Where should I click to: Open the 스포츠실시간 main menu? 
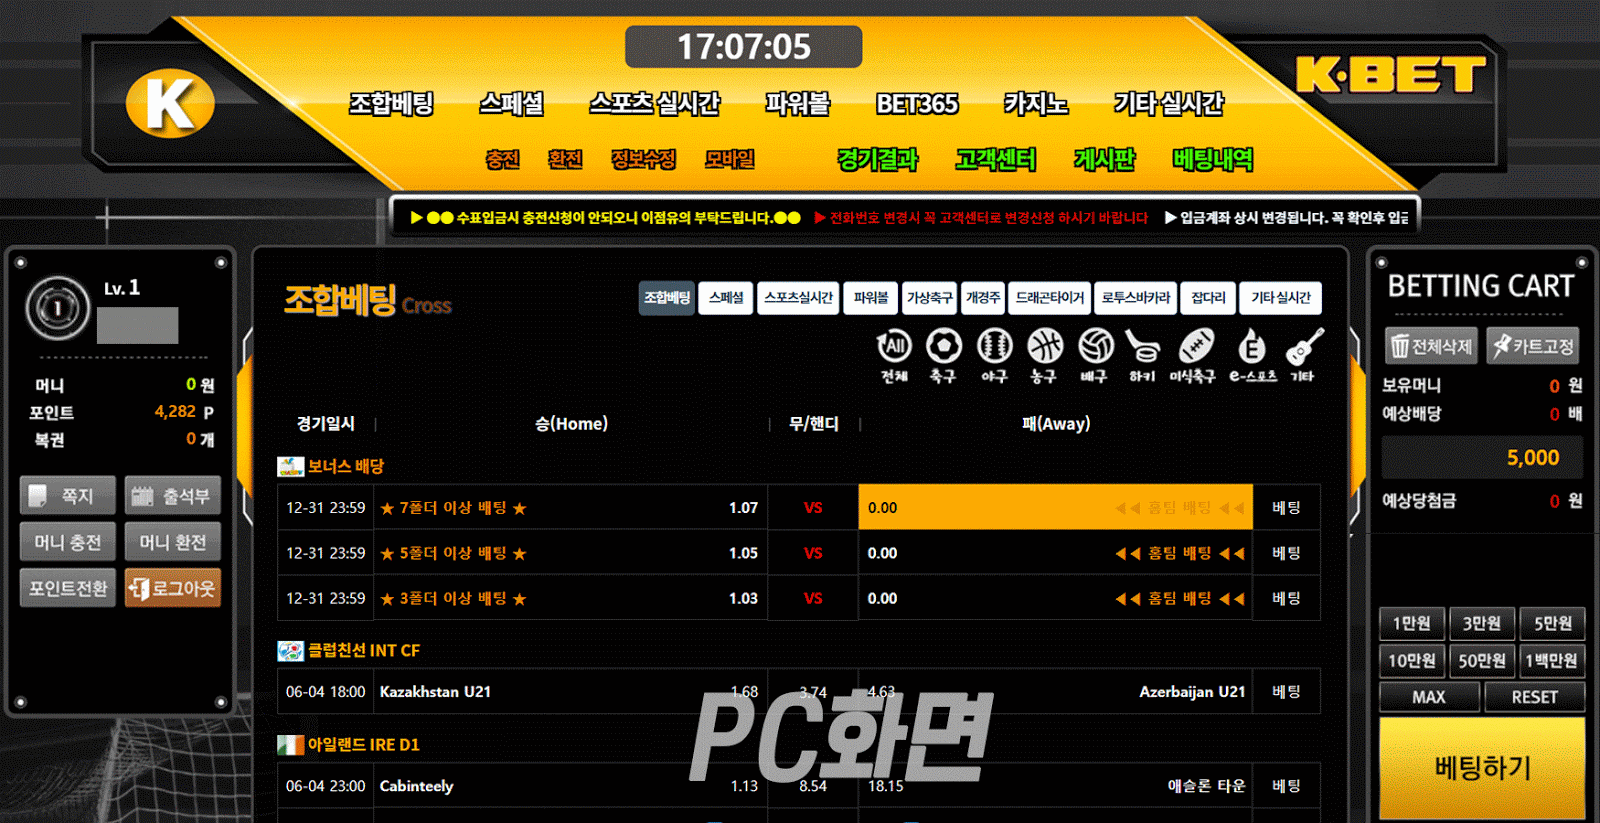655,104
